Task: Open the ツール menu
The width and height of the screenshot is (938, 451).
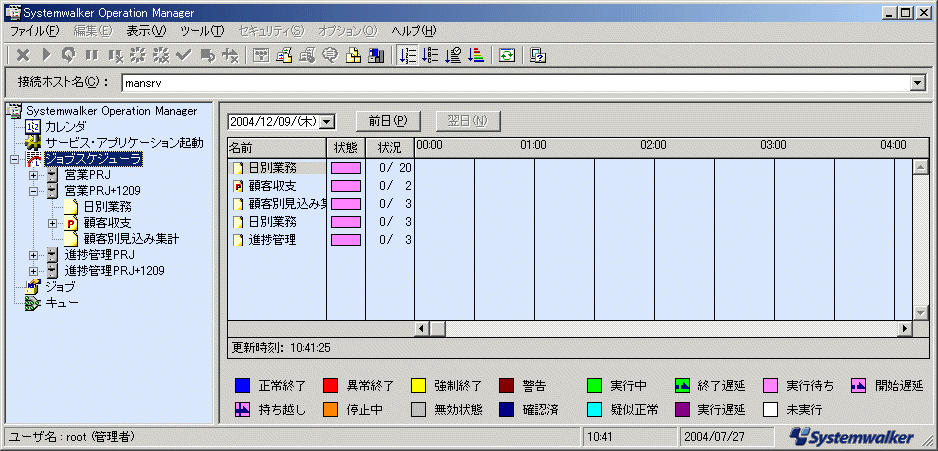Action: point(202,31)
